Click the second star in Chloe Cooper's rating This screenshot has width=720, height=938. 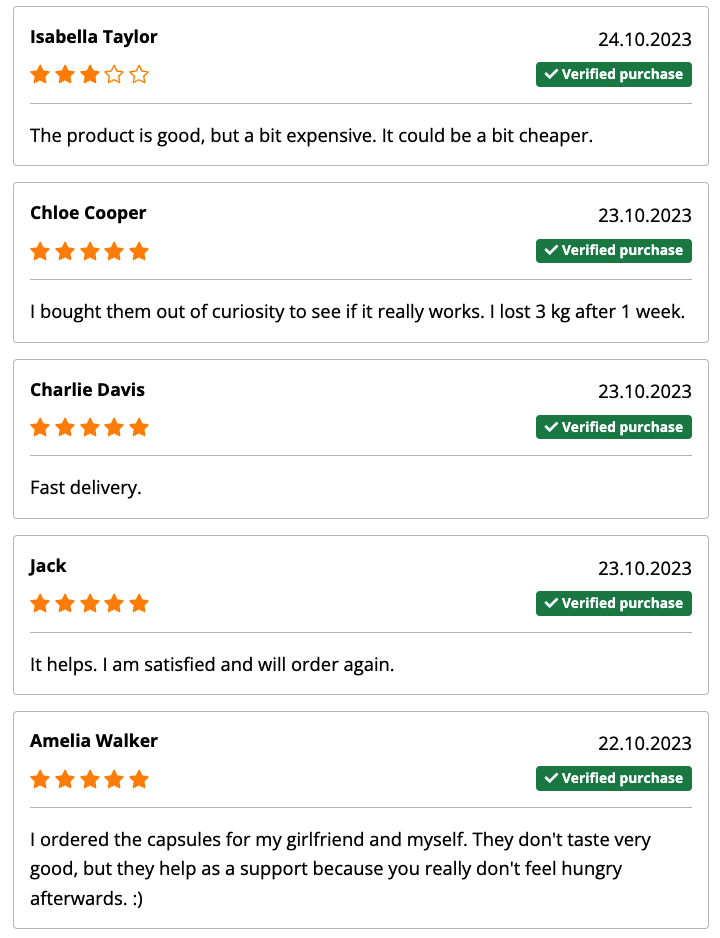coord(65,251)
